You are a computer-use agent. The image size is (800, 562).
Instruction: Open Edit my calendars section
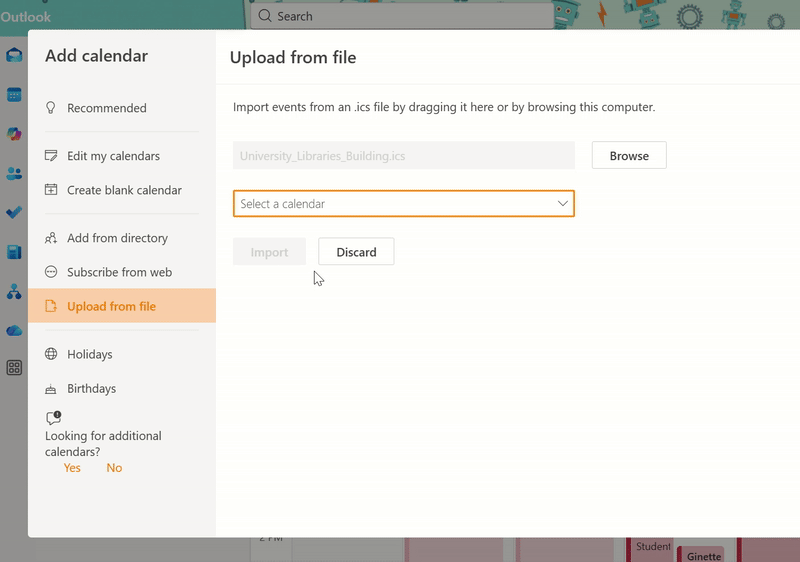(x=121, y=156)
